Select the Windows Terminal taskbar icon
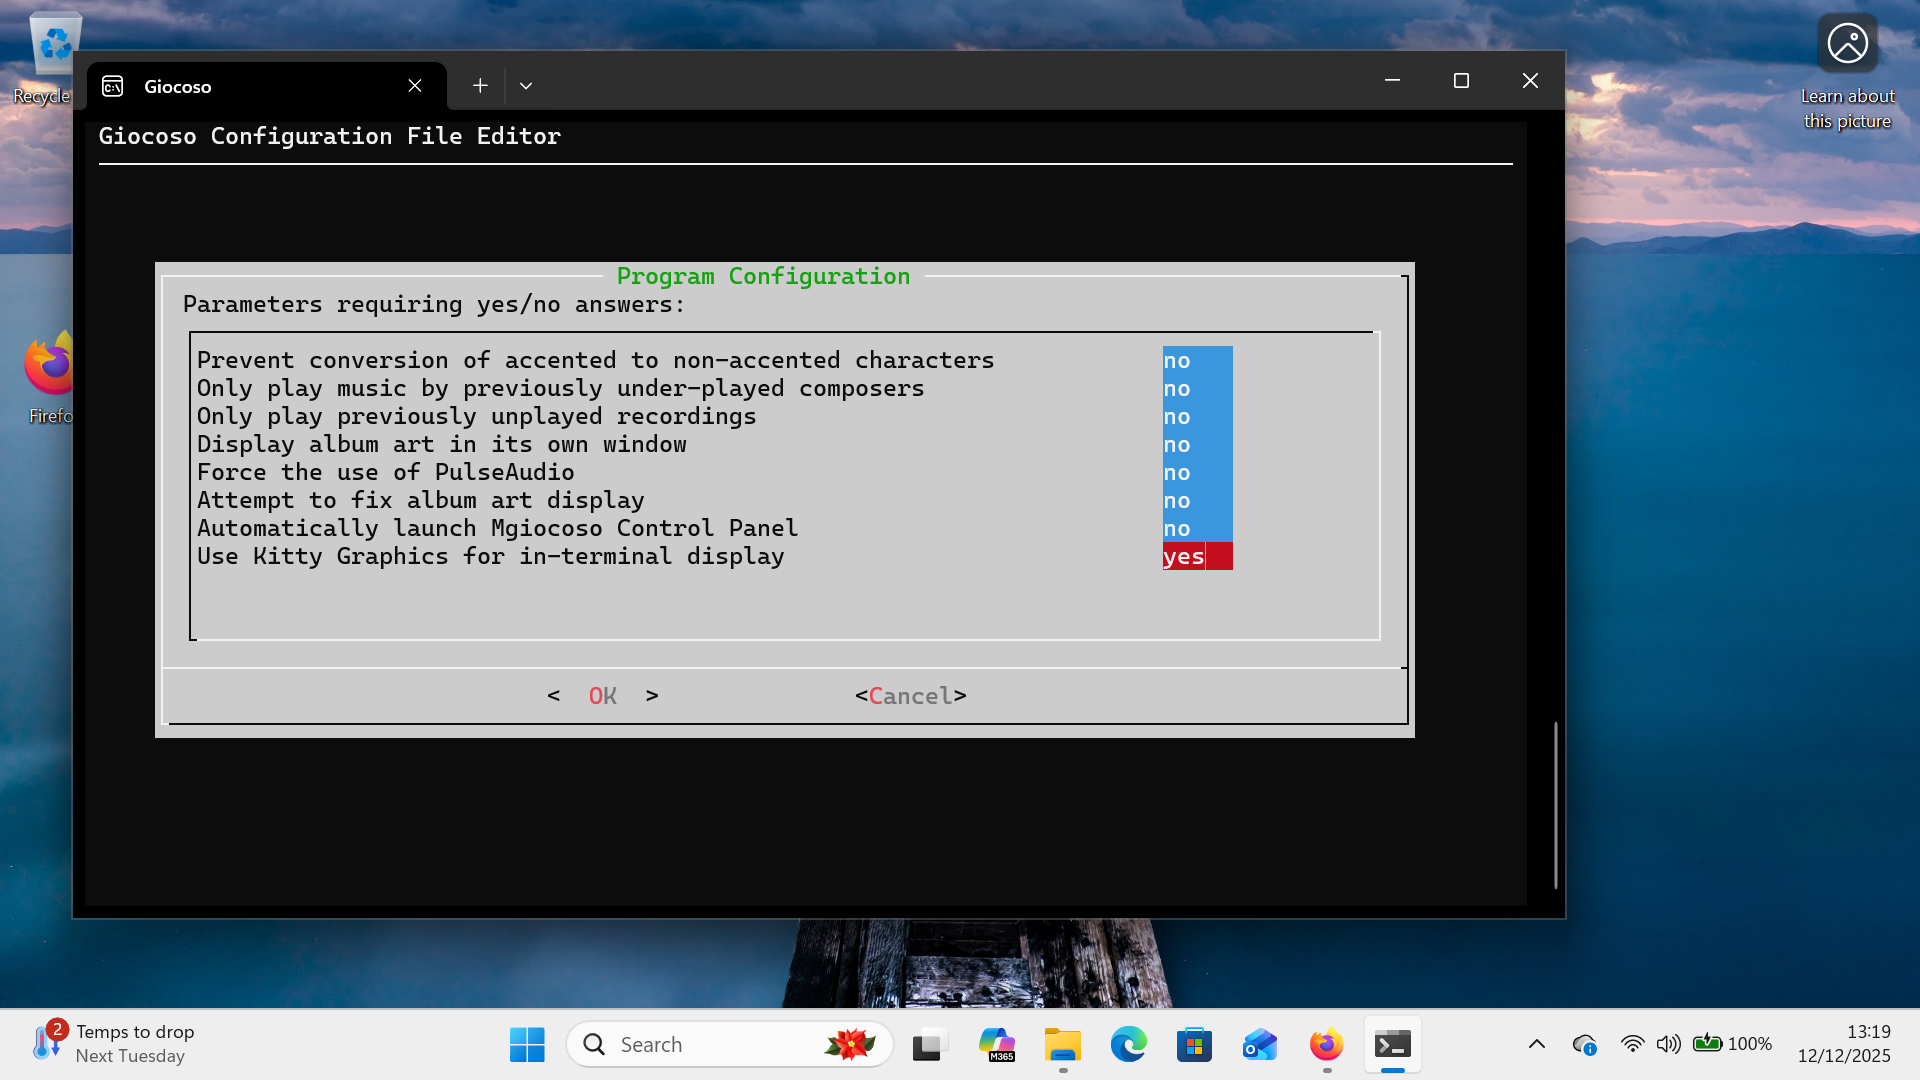Viewport: 1920px width, 1080px height. (x=1393, y=1043)
